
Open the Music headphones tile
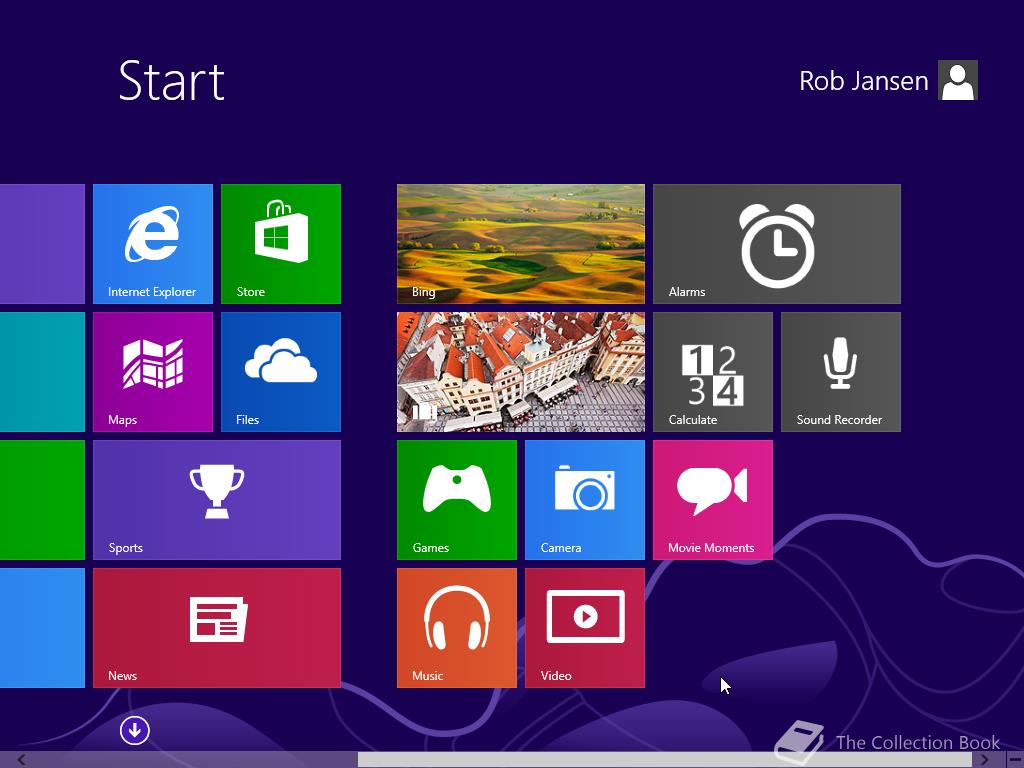[x=456, y=628]
